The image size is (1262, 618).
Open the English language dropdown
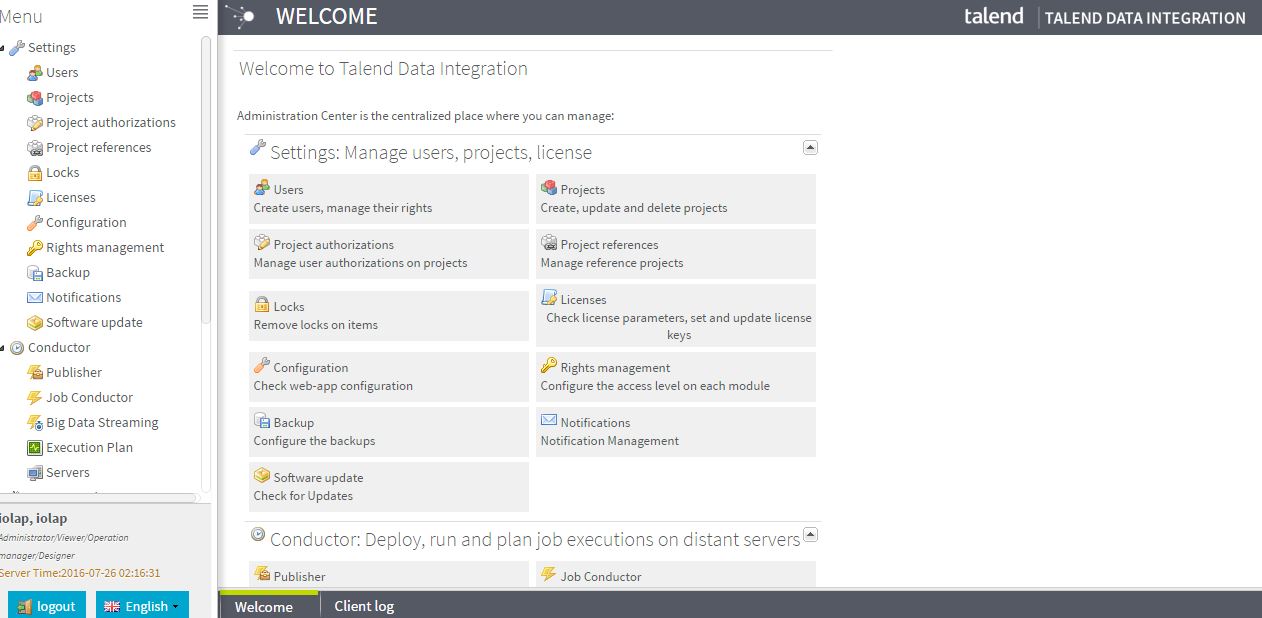pos(142,606)
